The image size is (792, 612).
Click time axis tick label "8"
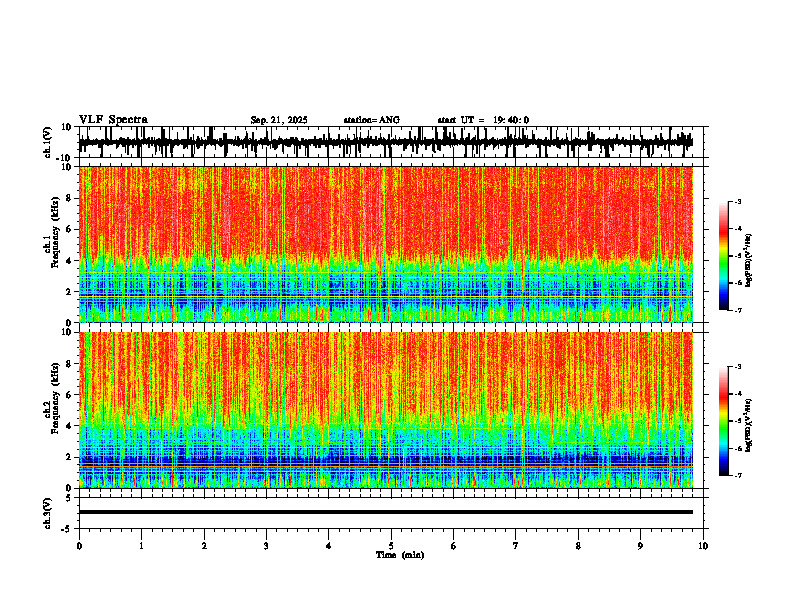[x=578, y=546]
